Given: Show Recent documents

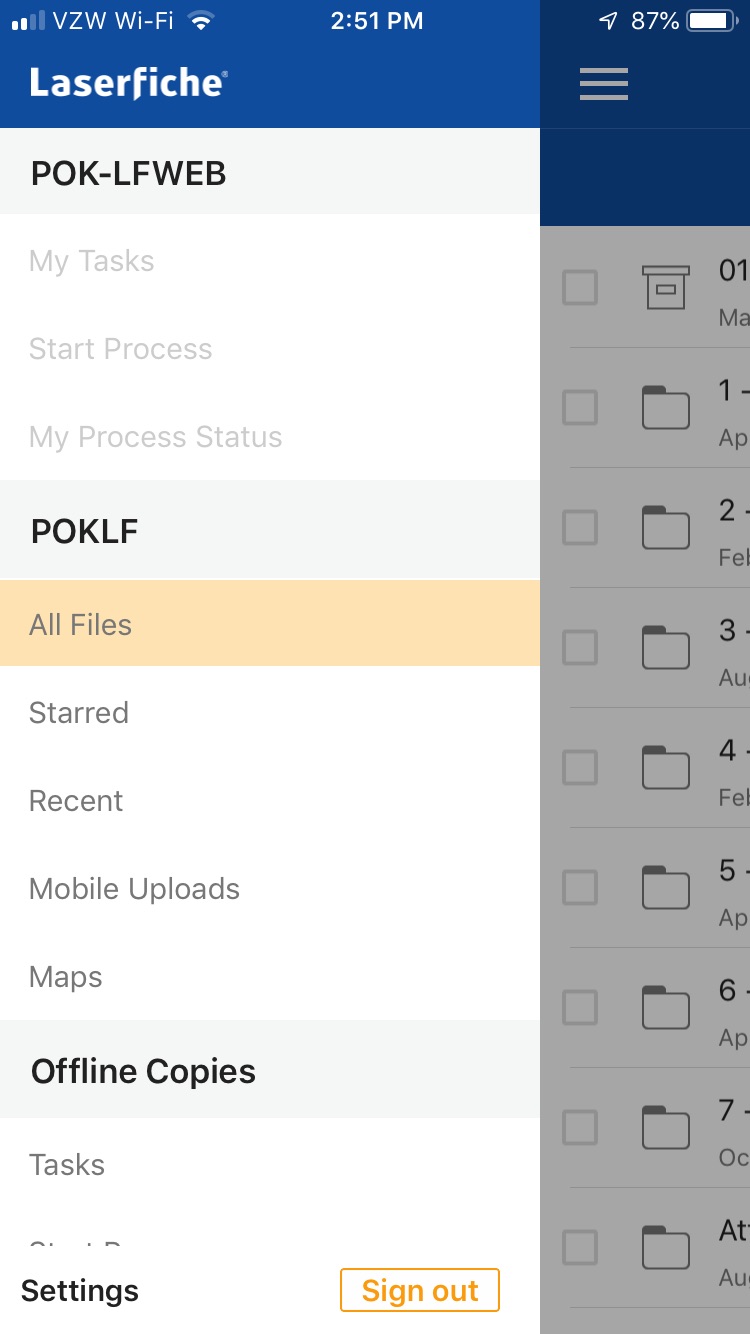Looking at the screenshot, I should [76, 801].
